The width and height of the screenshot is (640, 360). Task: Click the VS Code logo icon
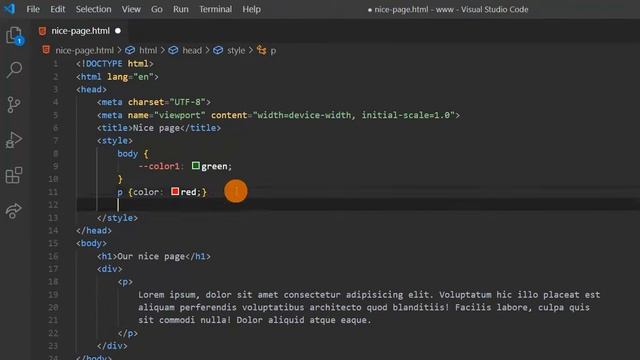pyautogui.click(x=9, y=9)
